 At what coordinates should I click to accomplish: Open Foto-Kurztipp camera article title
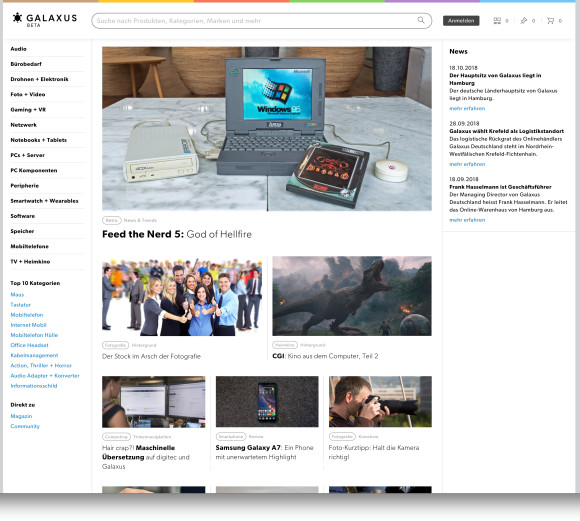coord(374,452)
